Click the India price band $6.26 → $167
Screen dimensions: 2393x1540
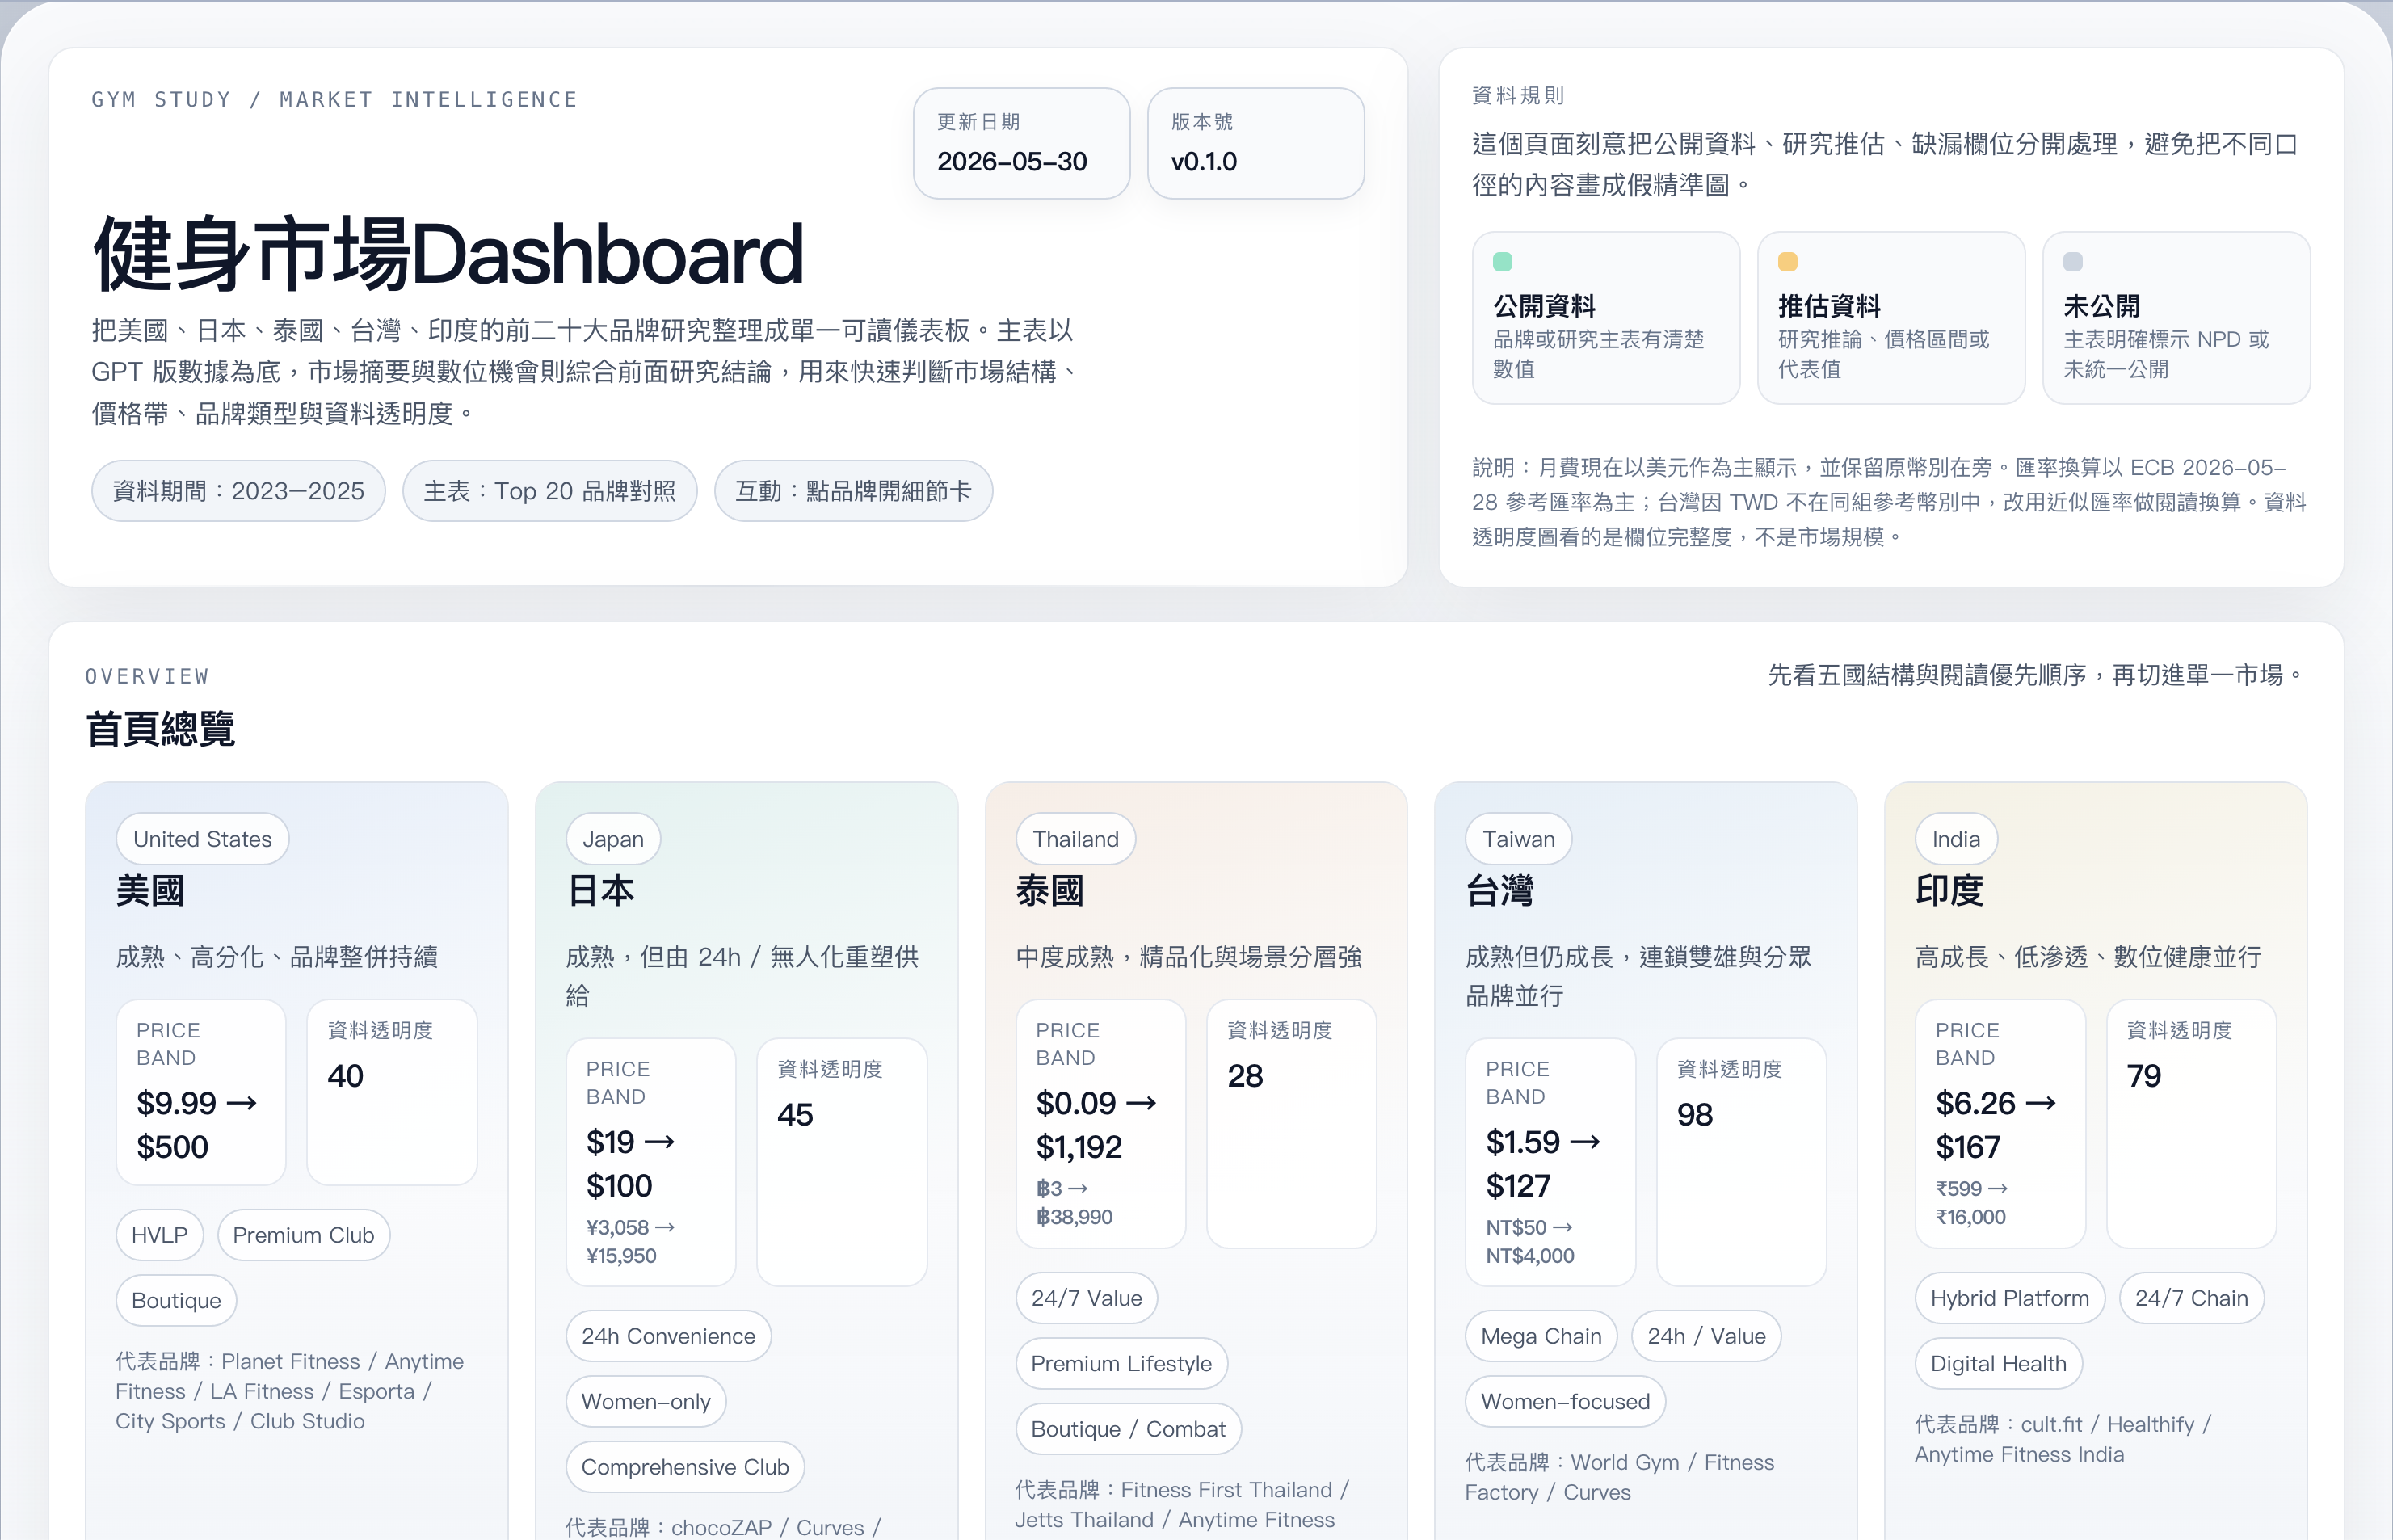1996,1124
